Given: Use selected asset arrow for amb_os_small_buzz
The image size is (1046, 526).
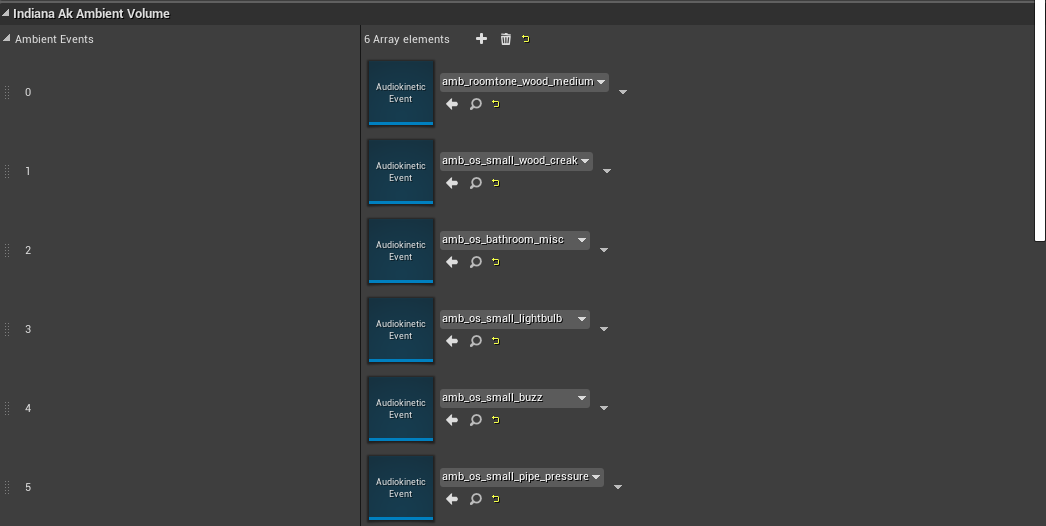Looking at the screenshot, I should [452, 420].
